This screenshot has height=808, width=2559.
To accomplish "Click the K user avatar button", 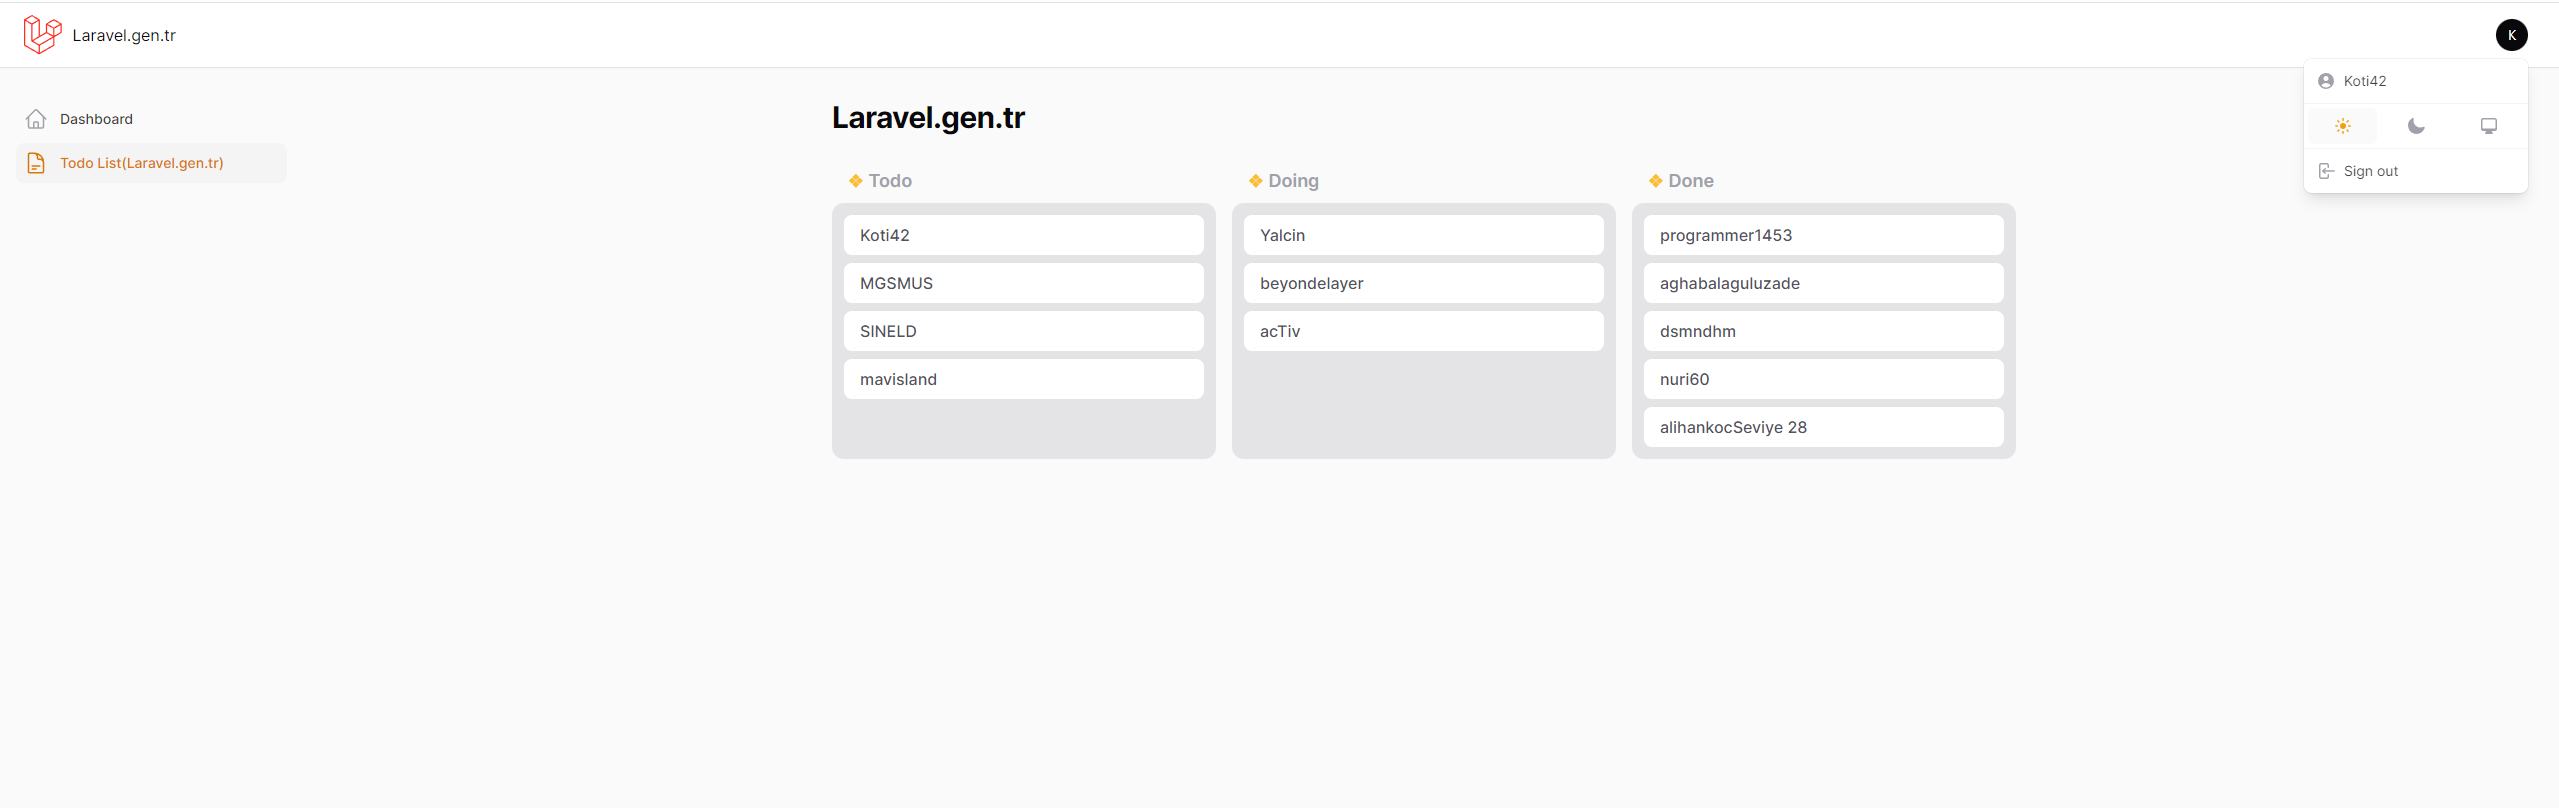I will click(2511, 35).
